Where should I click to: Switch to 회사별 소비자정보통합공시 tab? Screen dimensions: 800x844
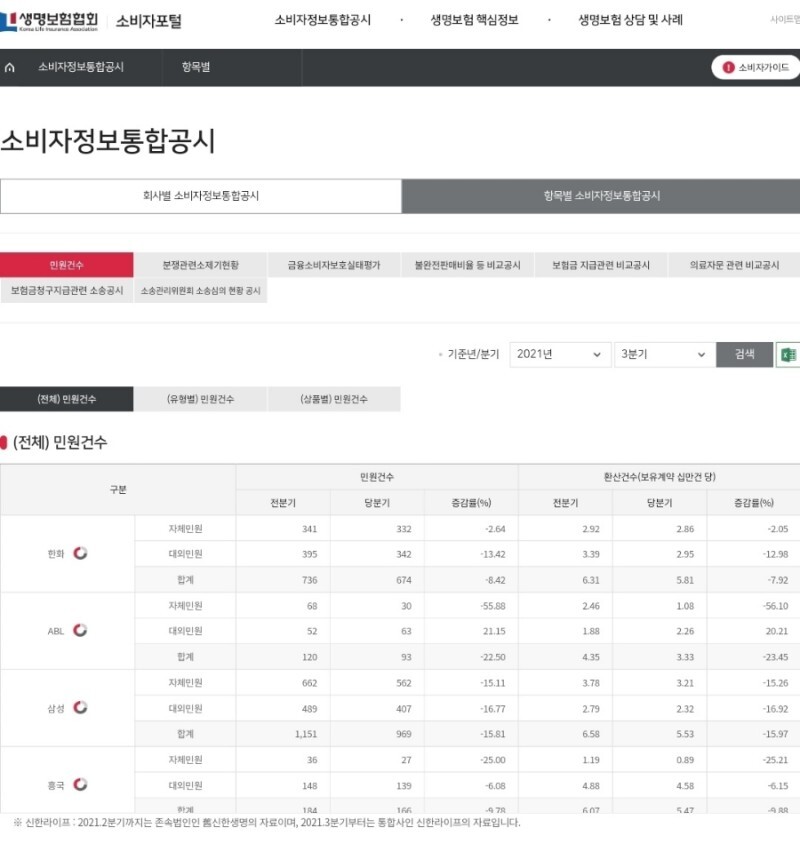(x=201, y=196)
